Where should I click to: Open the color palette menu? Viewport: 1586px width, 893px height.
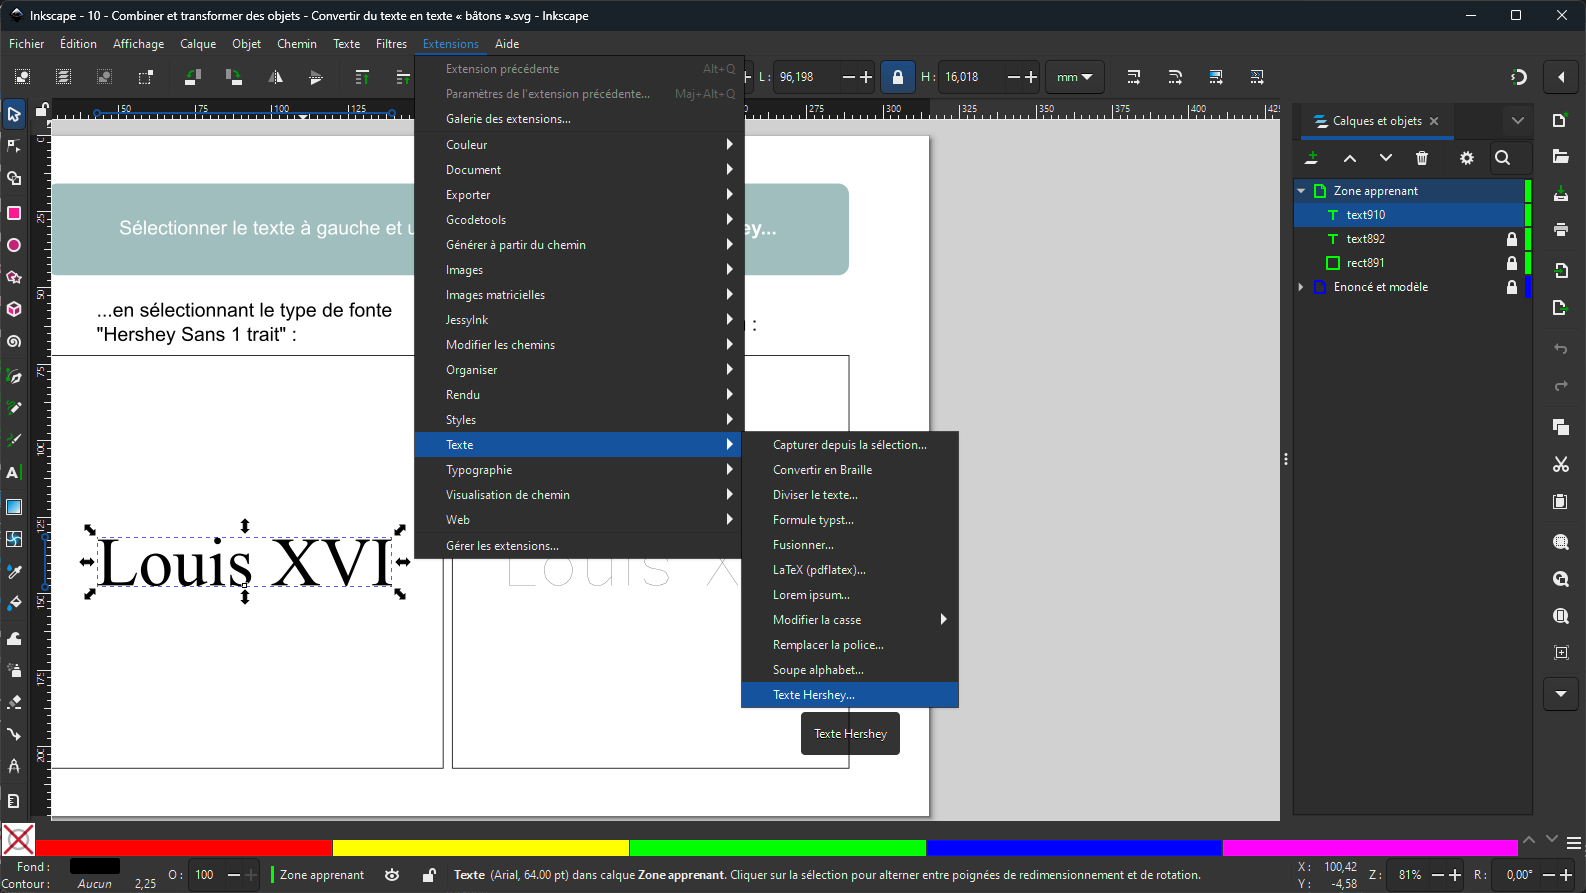pyautogui.click(x=1573, y=842)
